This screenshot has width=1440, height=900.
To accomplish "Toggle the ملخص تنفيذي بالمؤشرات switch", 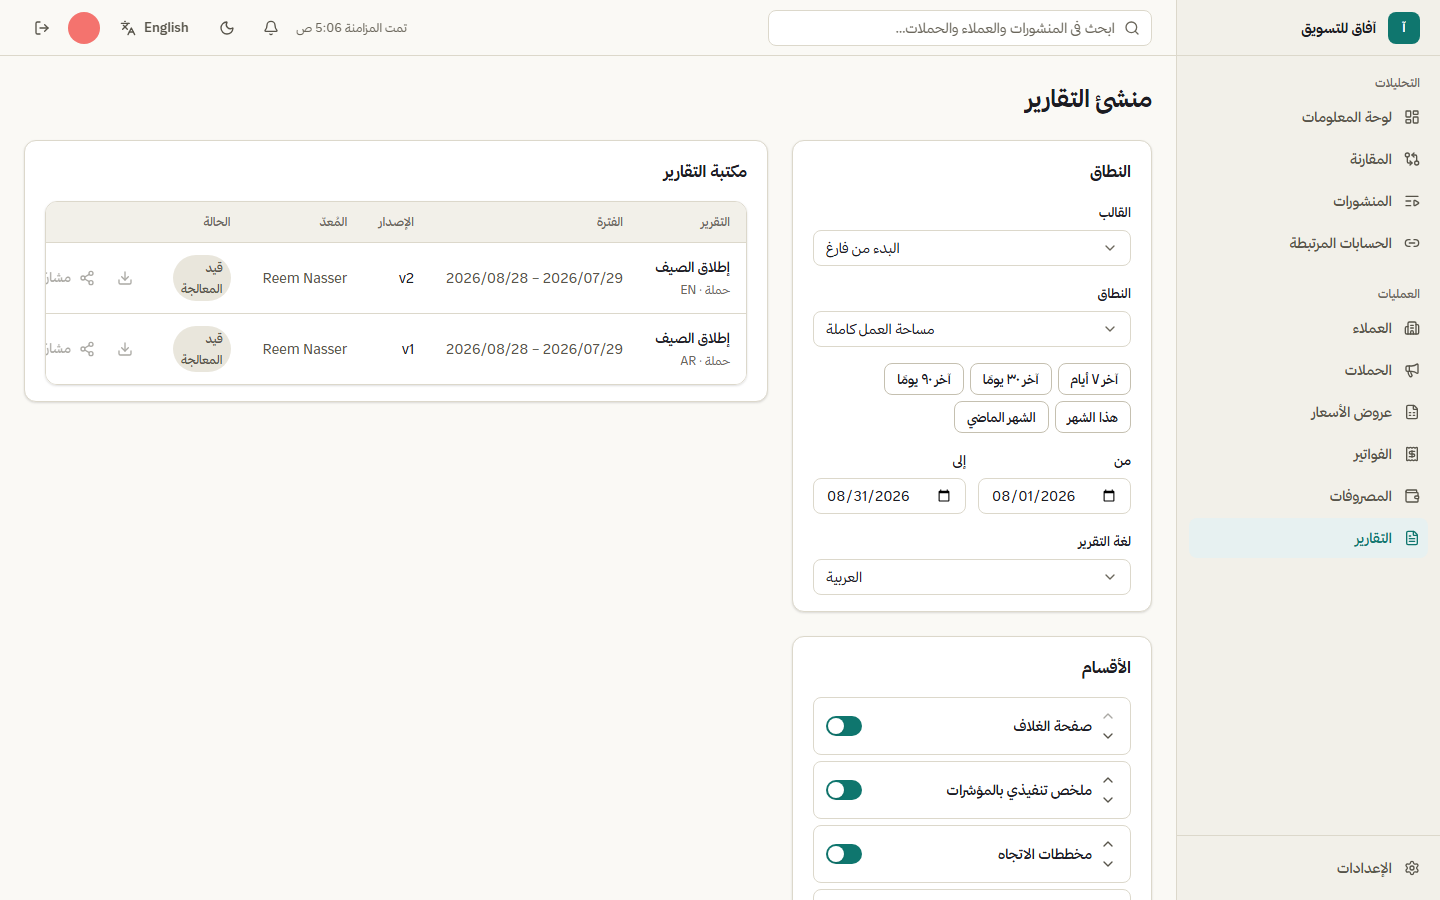I will tap(844, 790).
